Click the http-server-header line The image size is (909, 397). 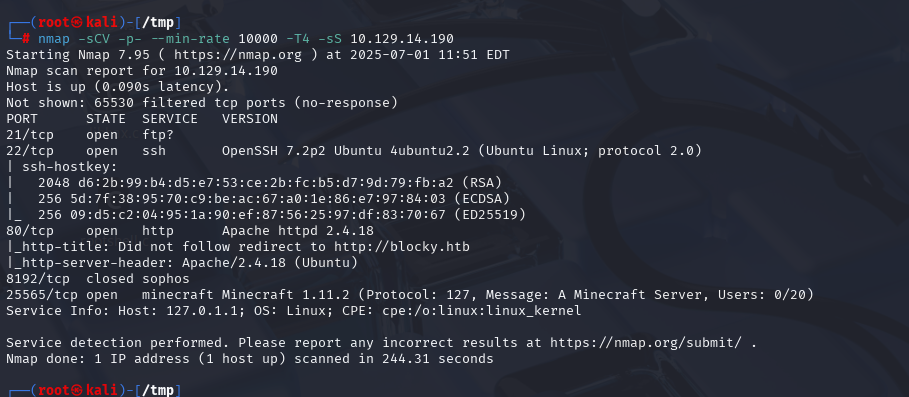[182, 263]
